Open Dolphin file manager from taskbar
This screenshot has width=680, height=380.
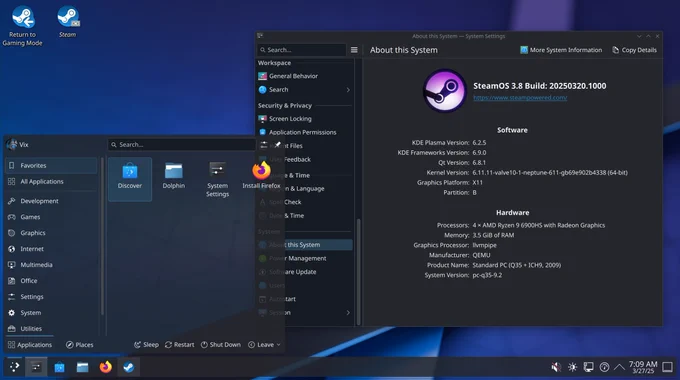click(82, 367)
